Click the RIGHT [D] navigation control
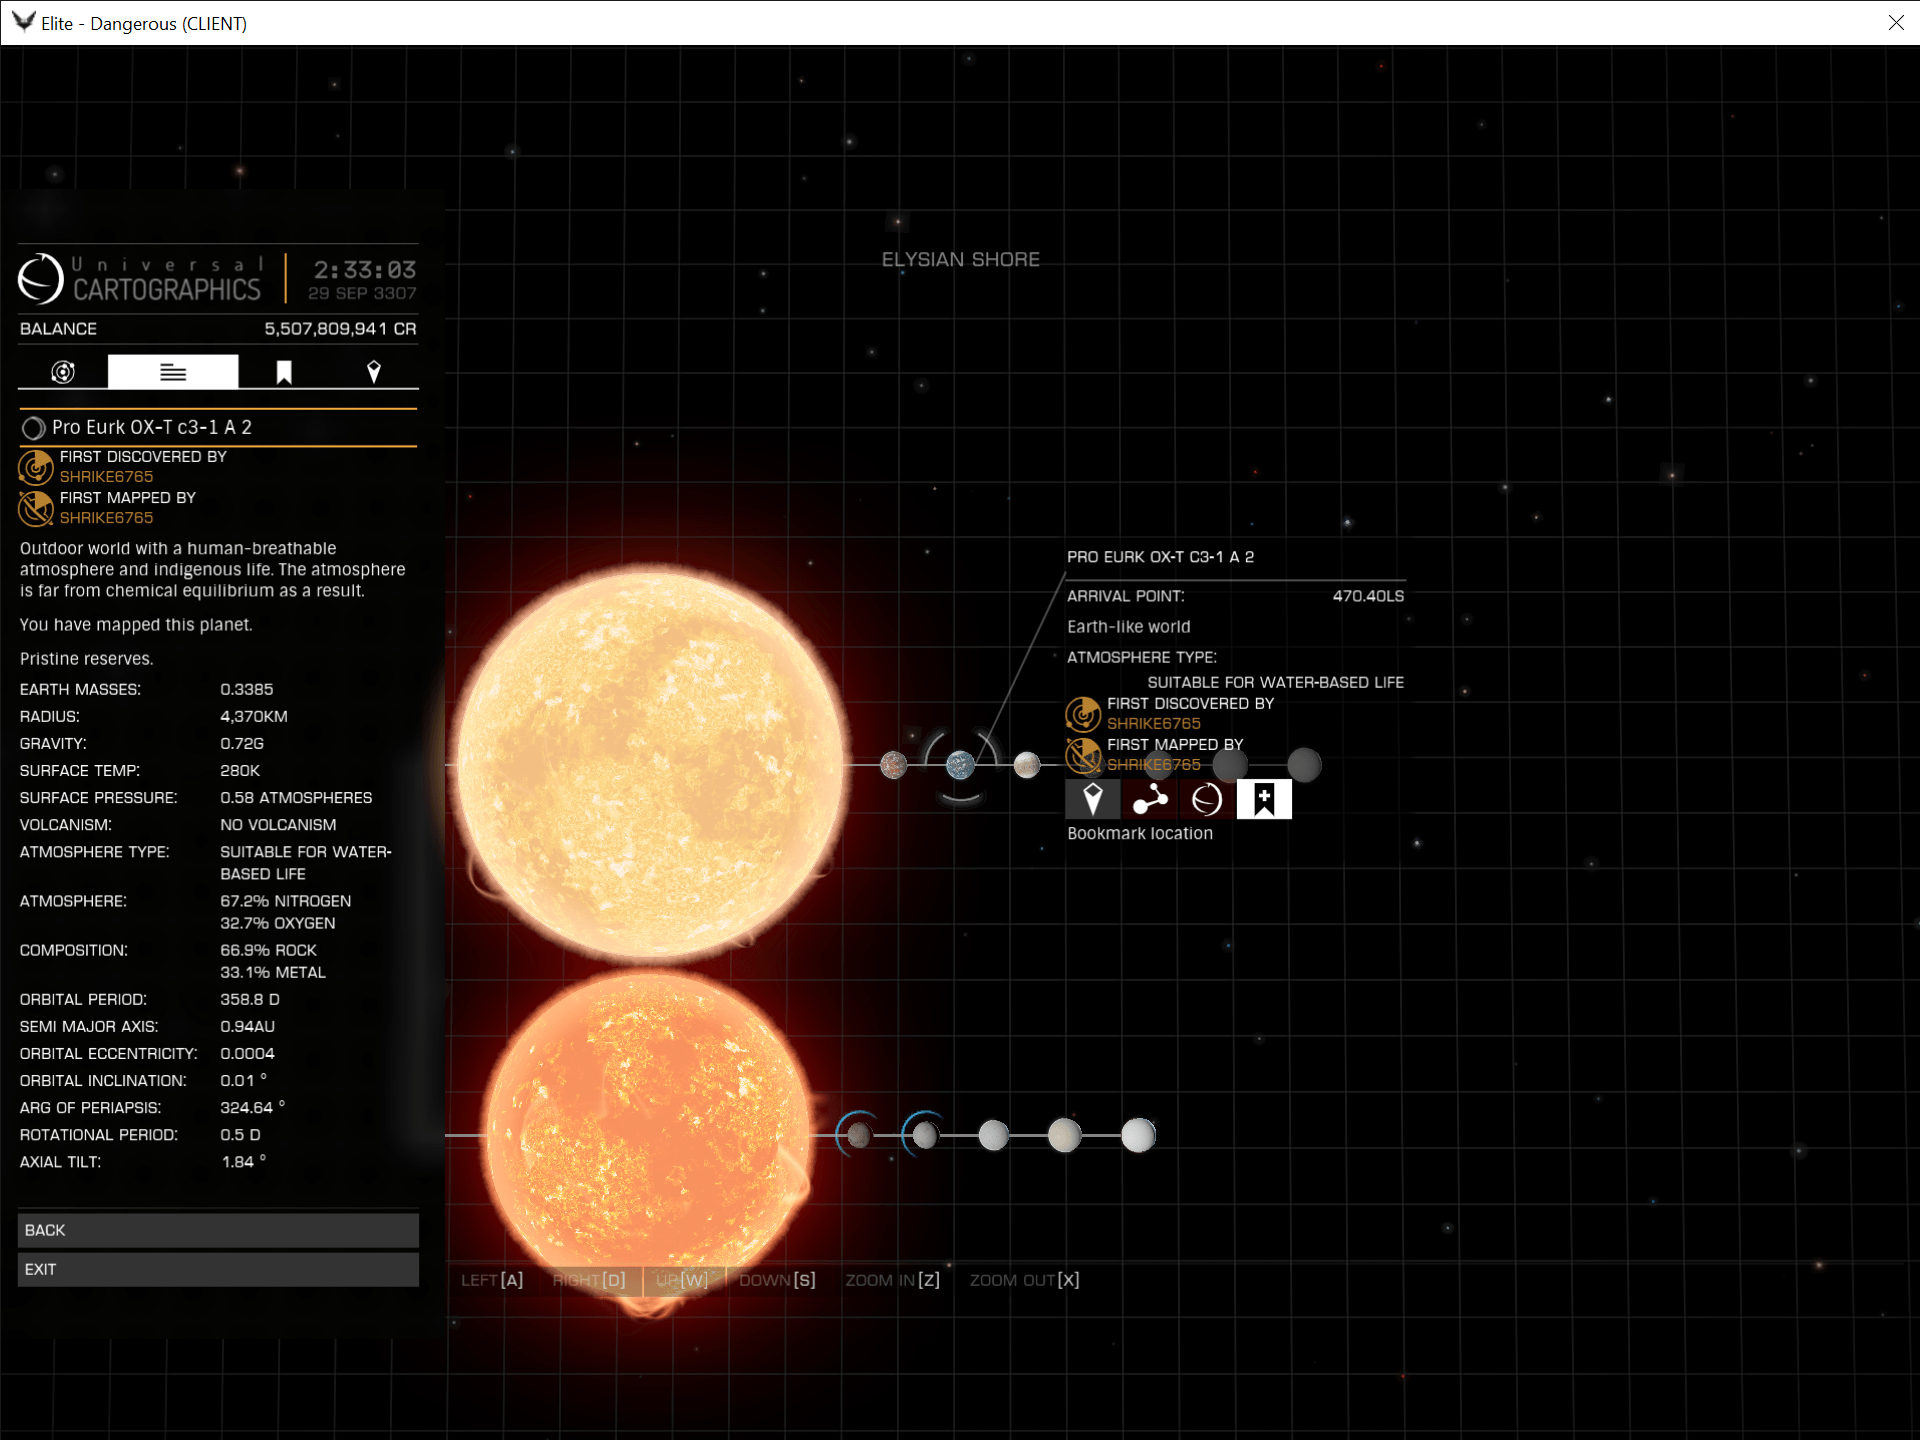 [x=589, y=1280]
